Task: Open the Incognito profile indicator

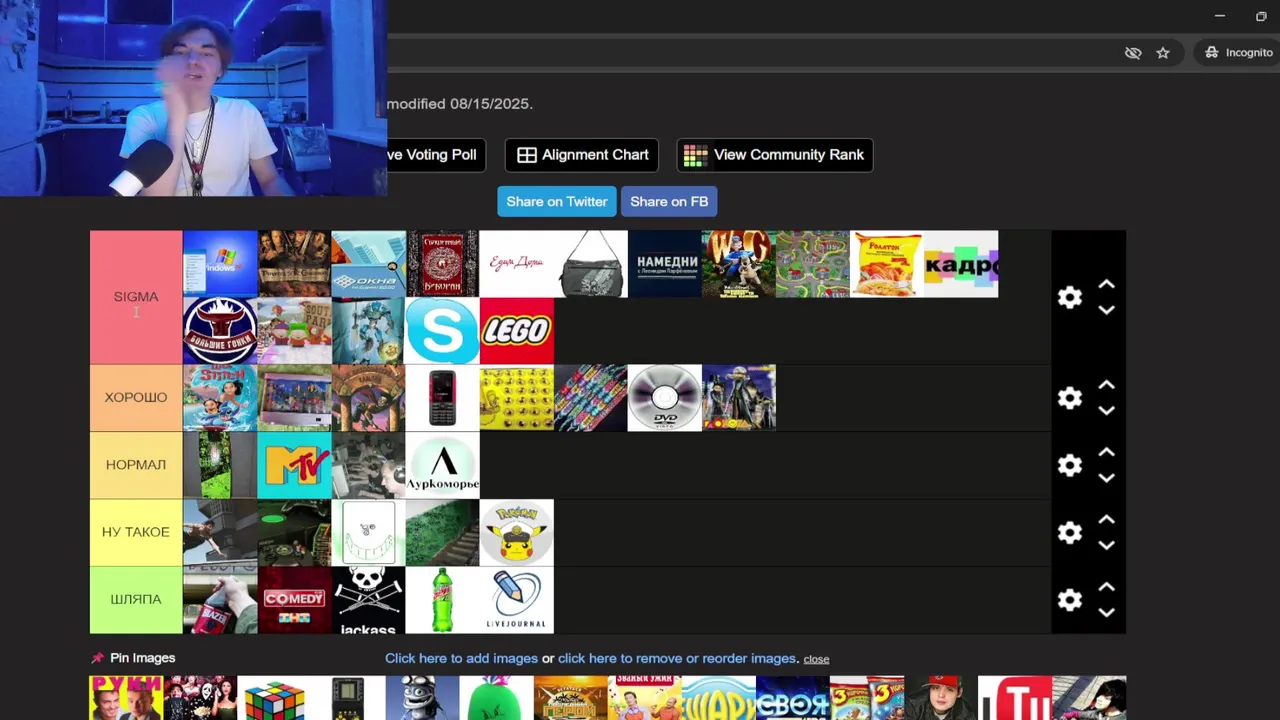Action: tap(1238, 52)
